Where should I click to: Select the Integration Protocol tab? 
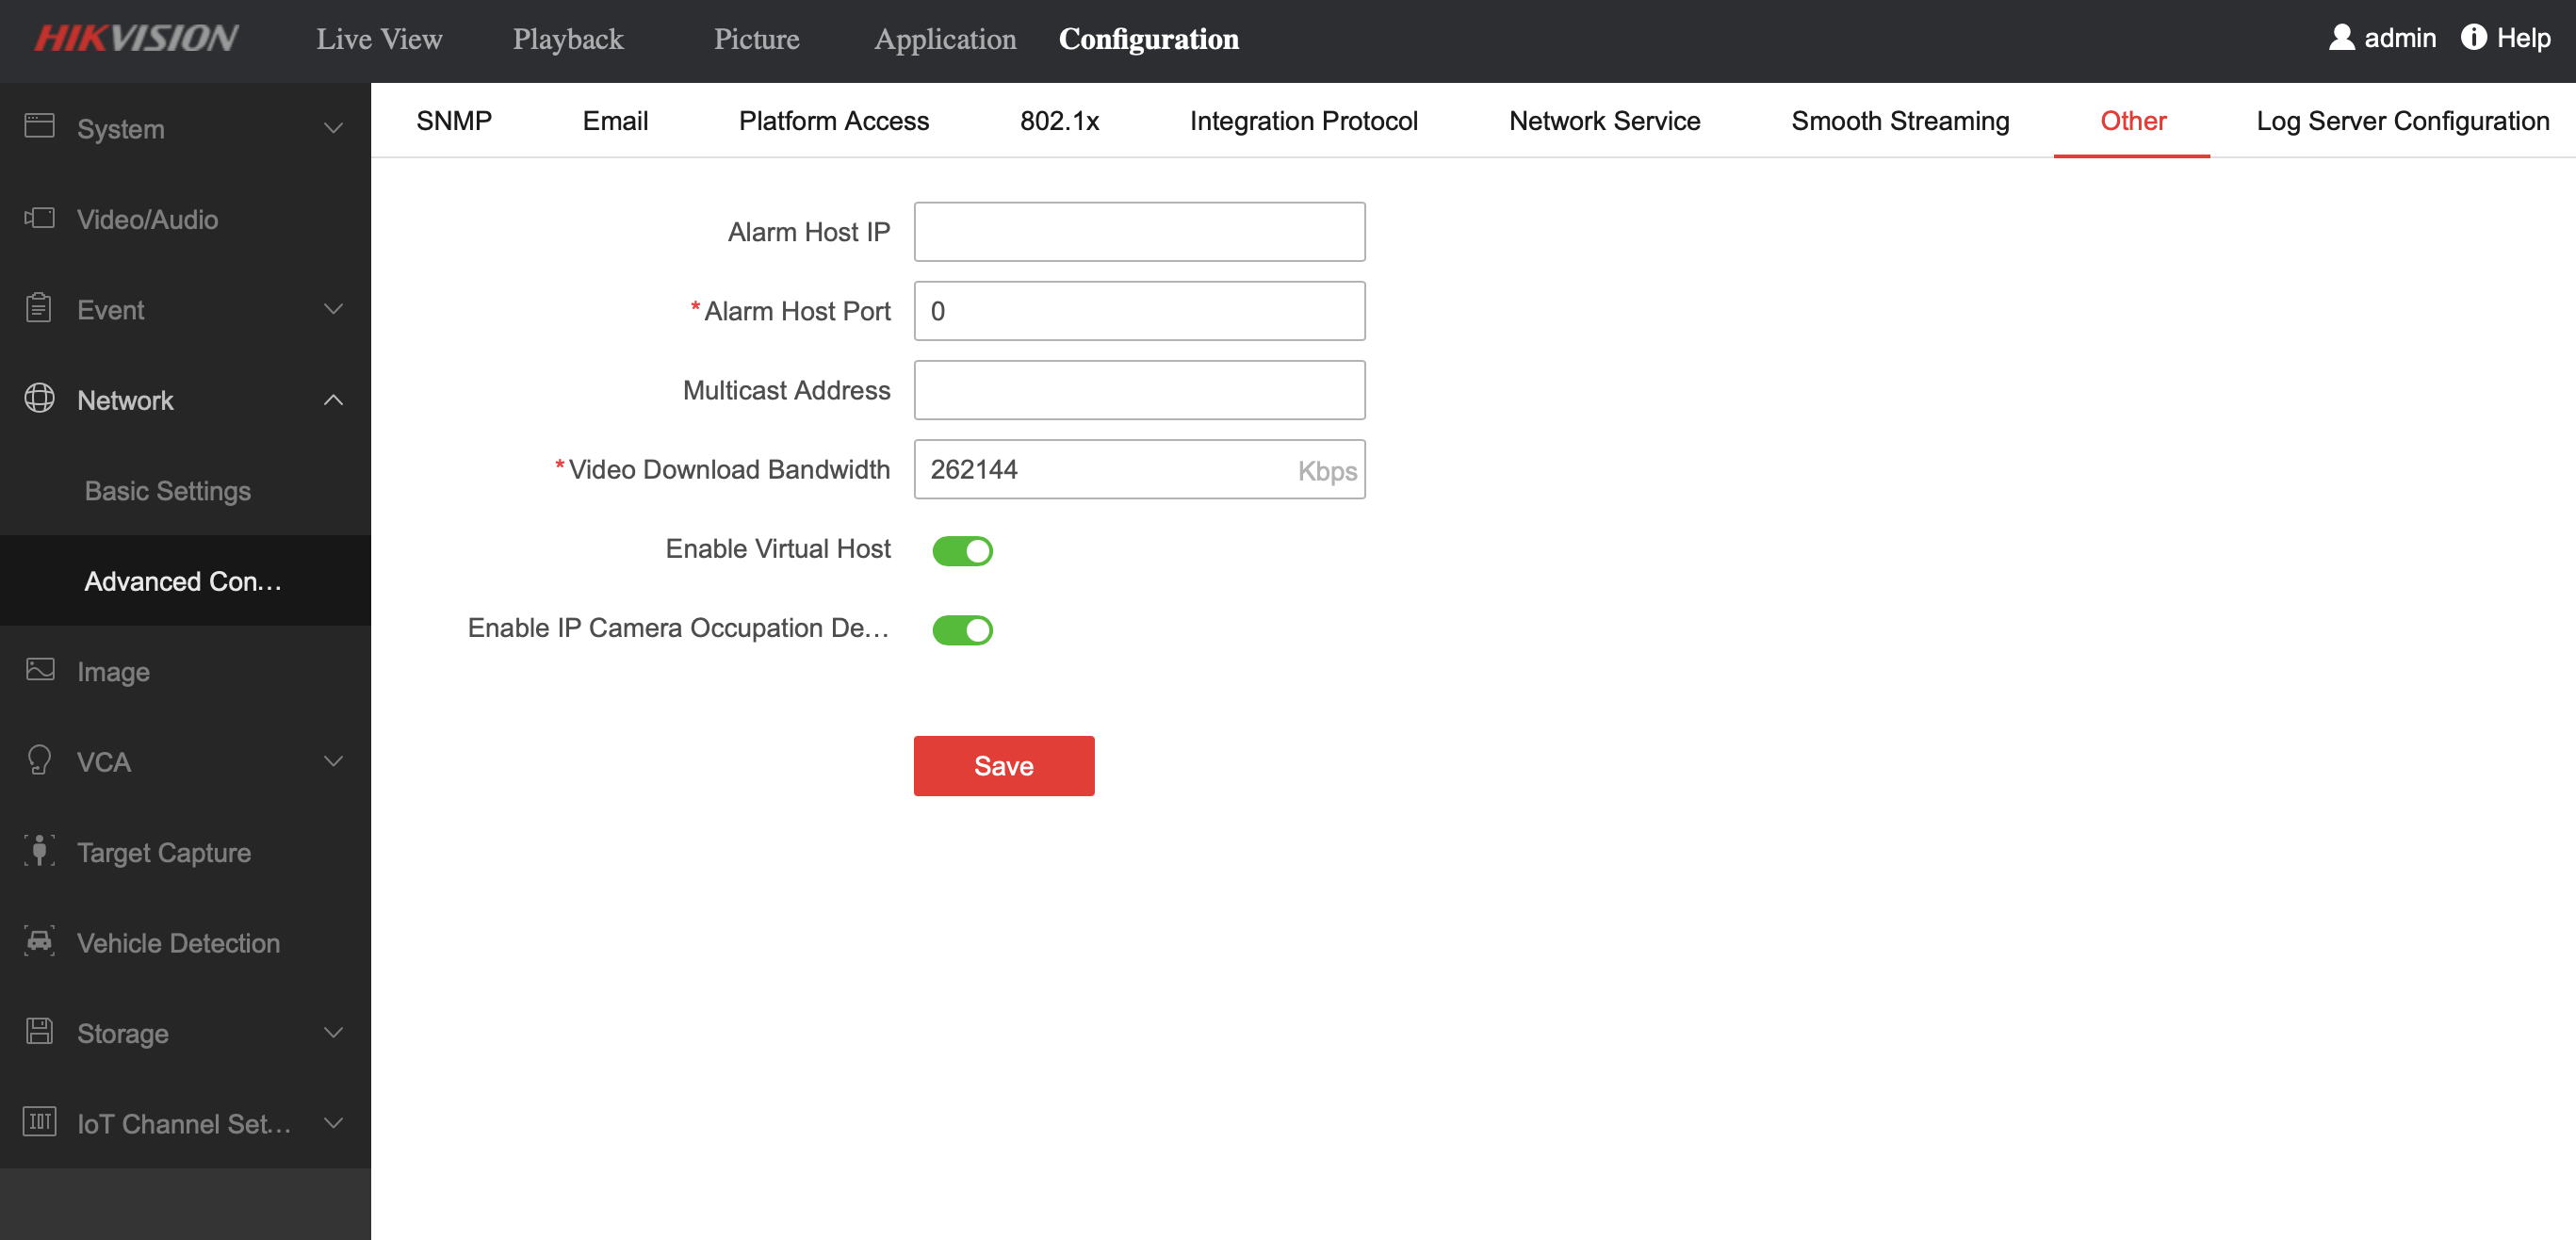1304,120
